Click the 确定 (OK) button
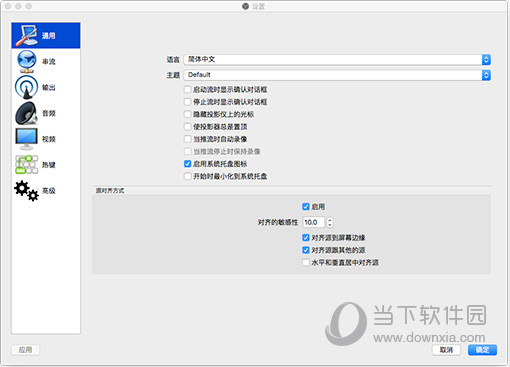Image resolution: width=510 pixels, height=367 pixels. [482, 350]
